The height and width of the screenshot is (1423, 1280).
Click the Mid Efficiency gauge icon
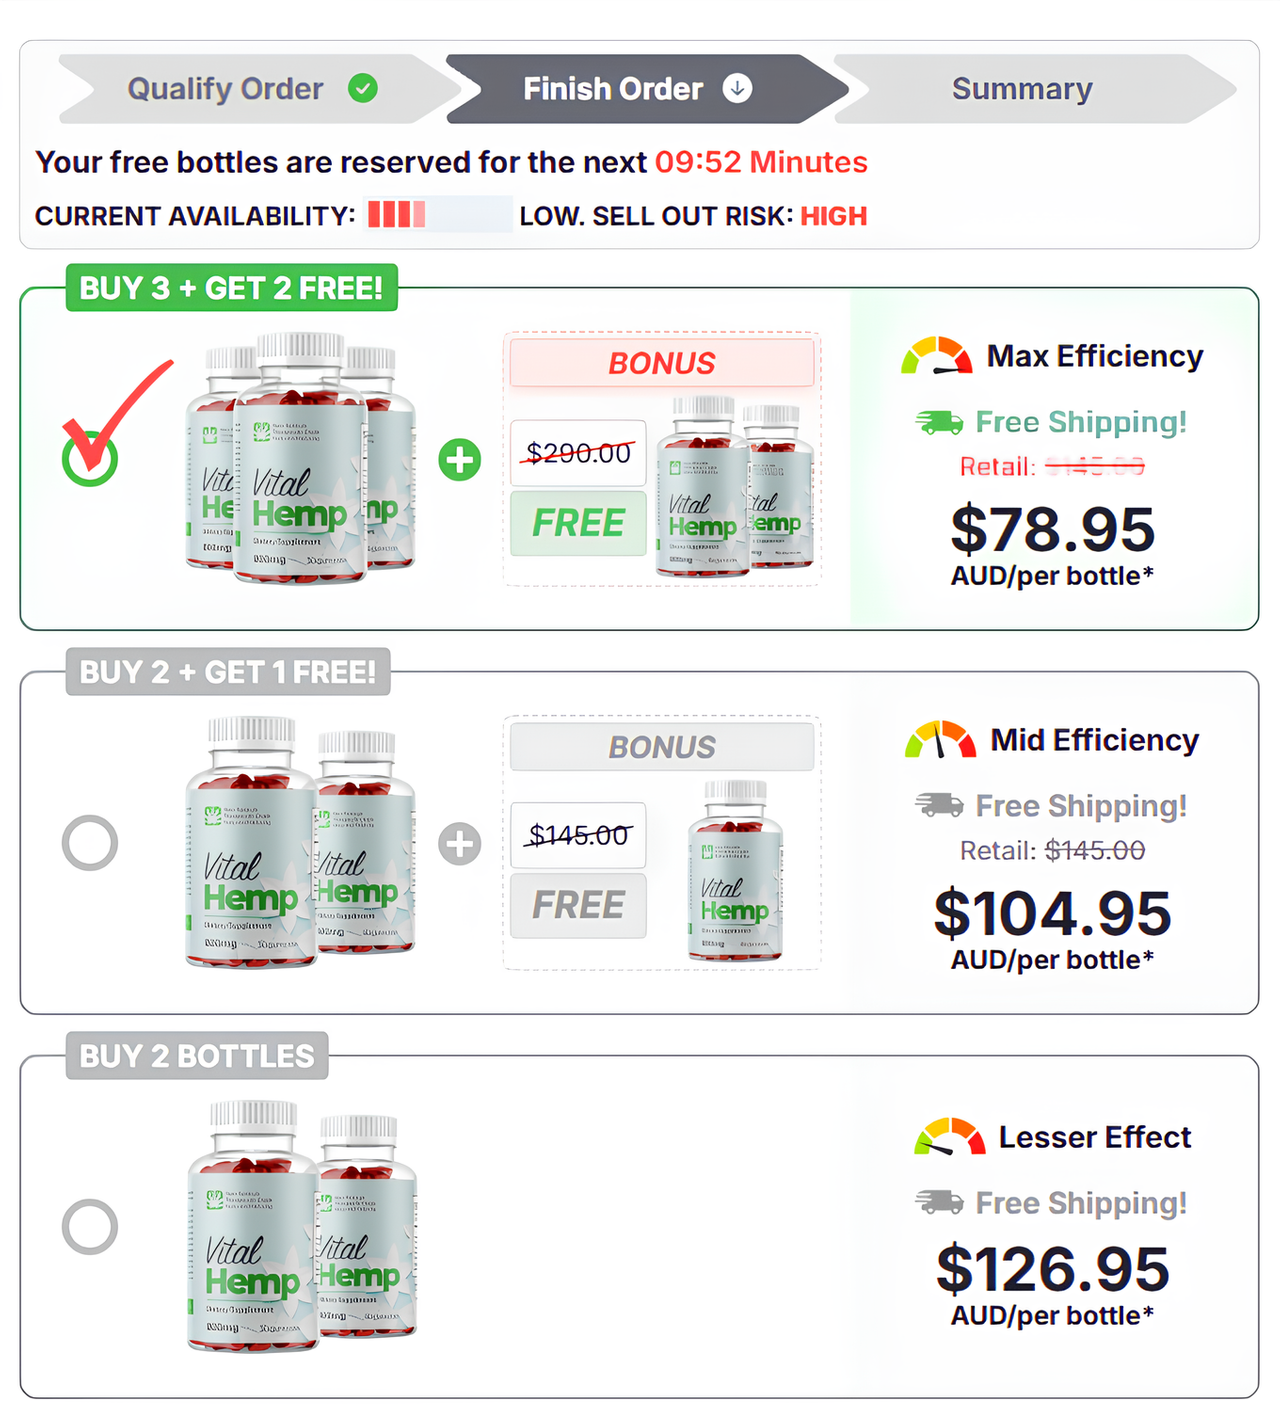[x=939, y=740]
